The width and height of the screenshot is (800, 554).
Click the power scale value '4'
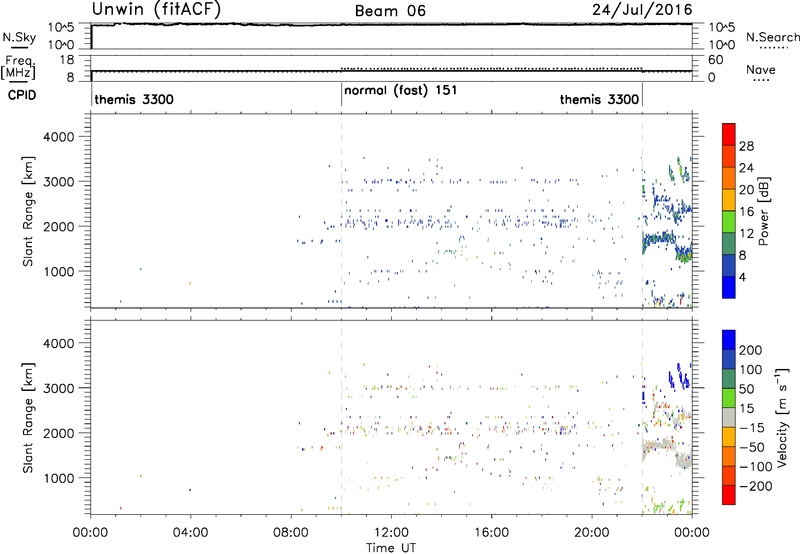(x=742, y=277)
